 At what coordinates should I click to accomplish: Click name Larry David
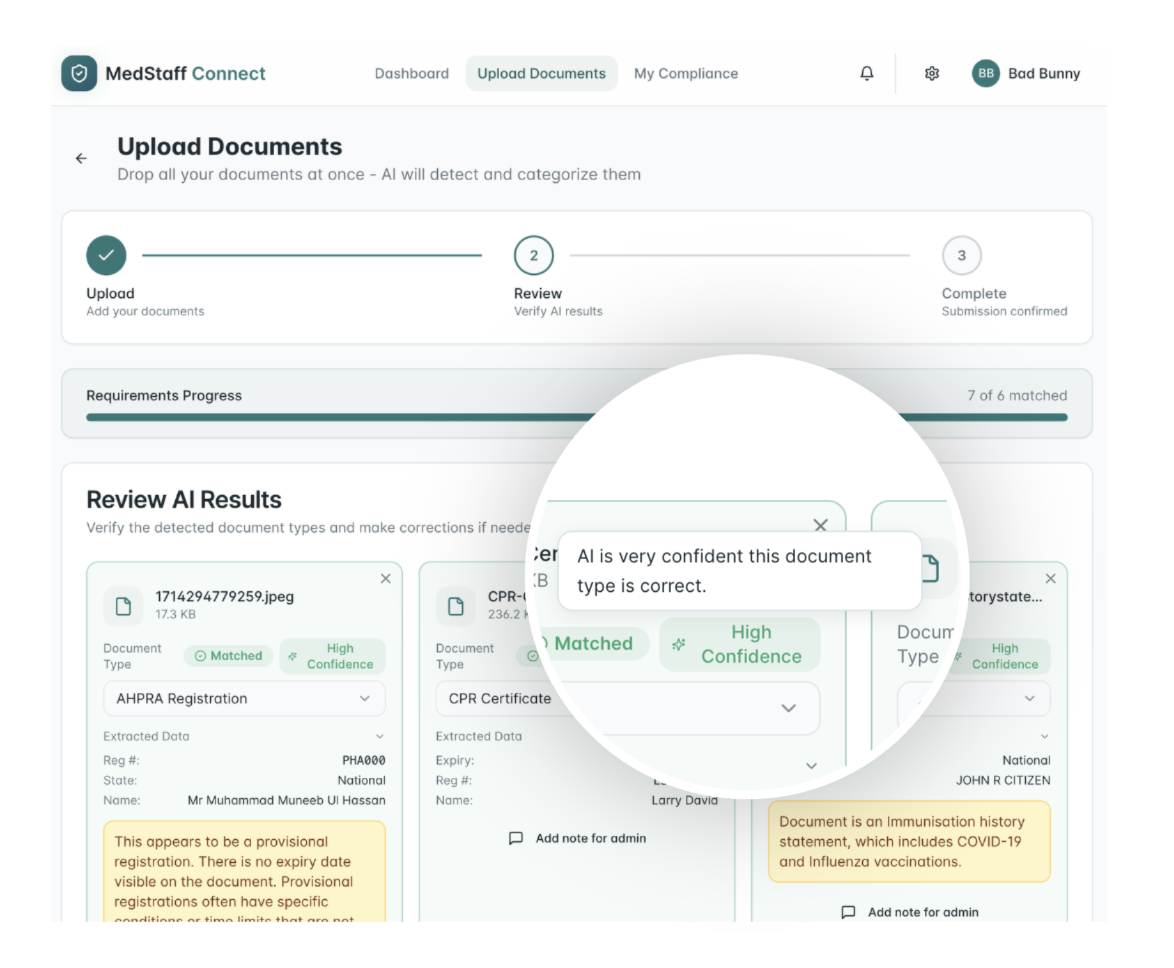[684, 800]
